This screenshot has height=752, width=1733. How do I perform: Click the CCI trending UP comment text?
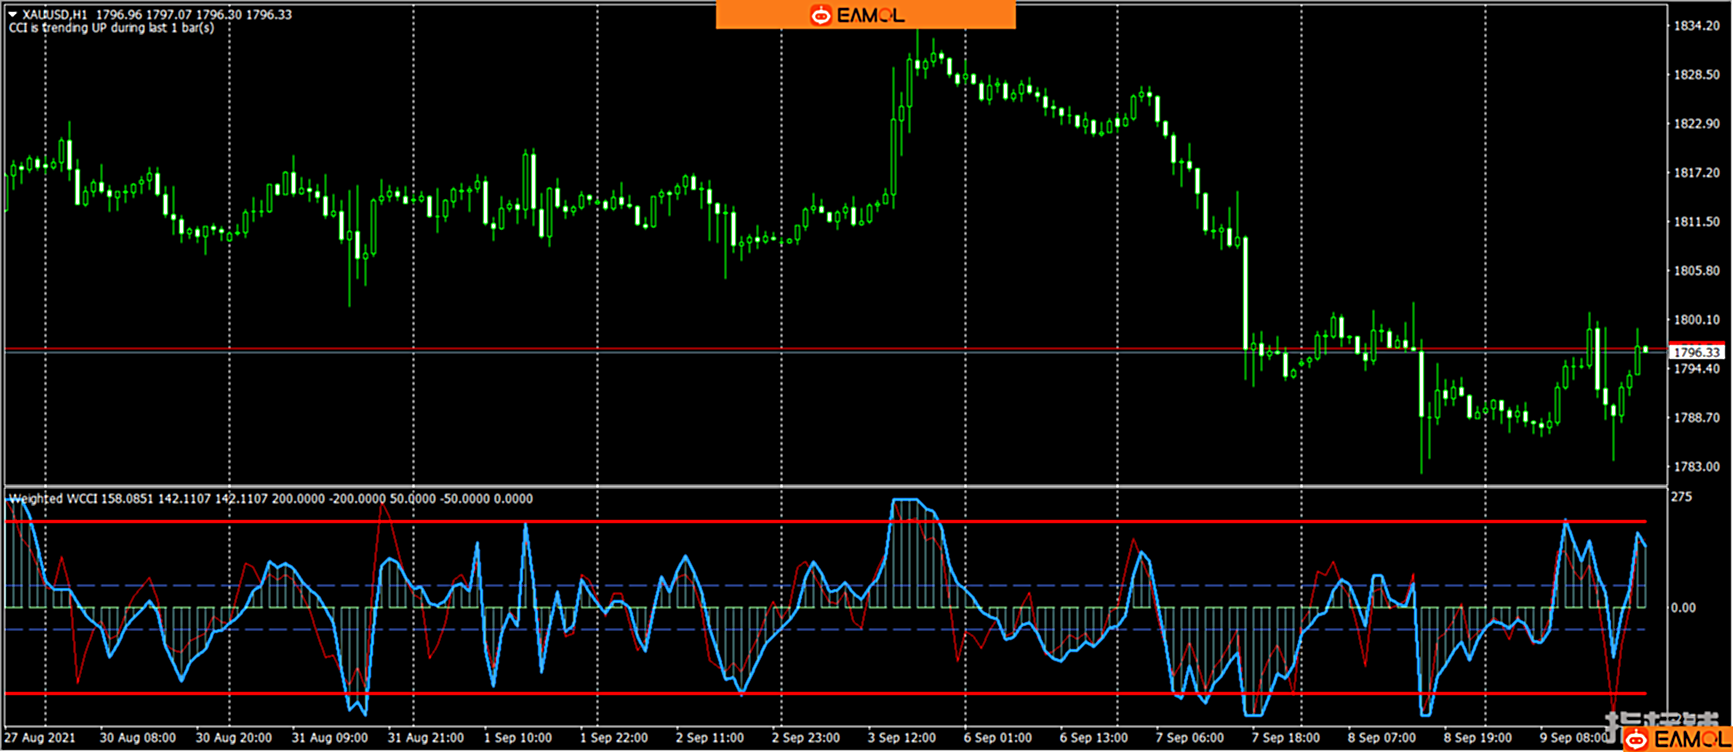click(x=111, y=28)
